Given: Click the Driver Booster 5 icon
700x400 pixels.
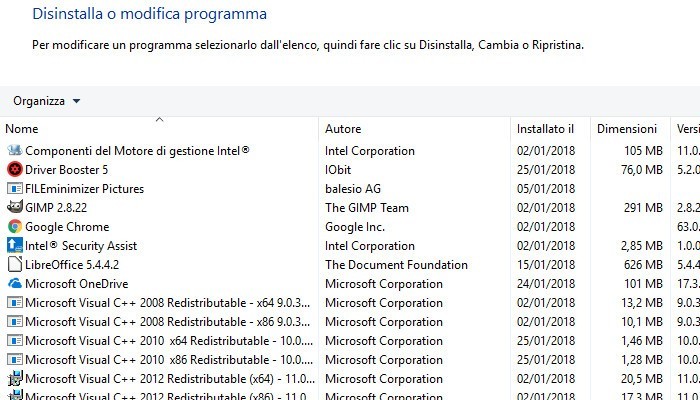Looking at the screenshot, I should pyautogui.click(x=14, y=170).
